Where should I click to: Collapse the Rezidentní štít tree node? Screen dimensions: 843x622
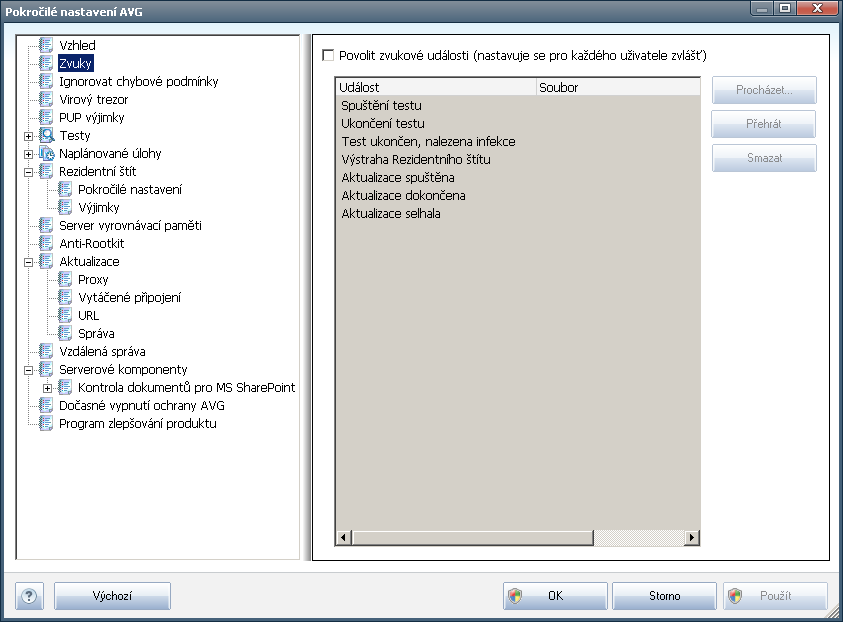click(28, 173)
